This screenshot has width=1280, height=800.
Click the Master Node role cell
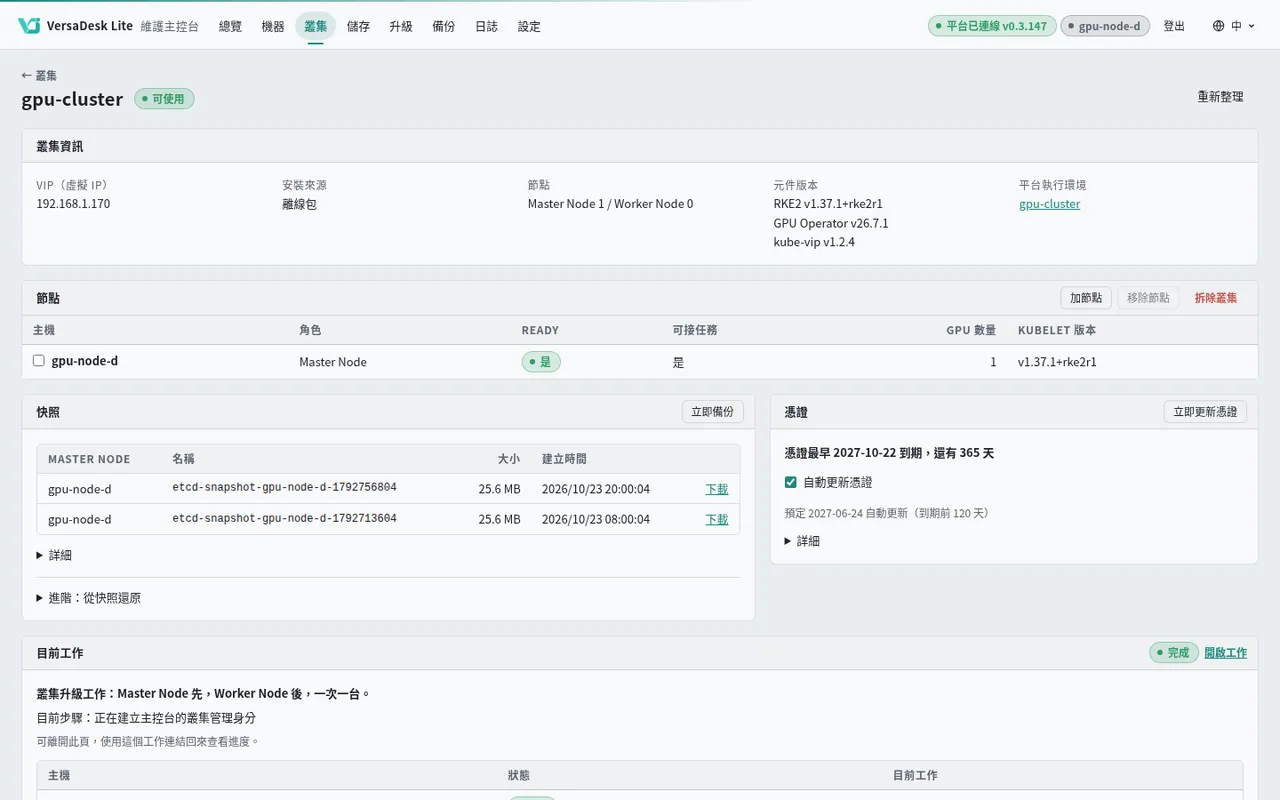pos(333,362)
